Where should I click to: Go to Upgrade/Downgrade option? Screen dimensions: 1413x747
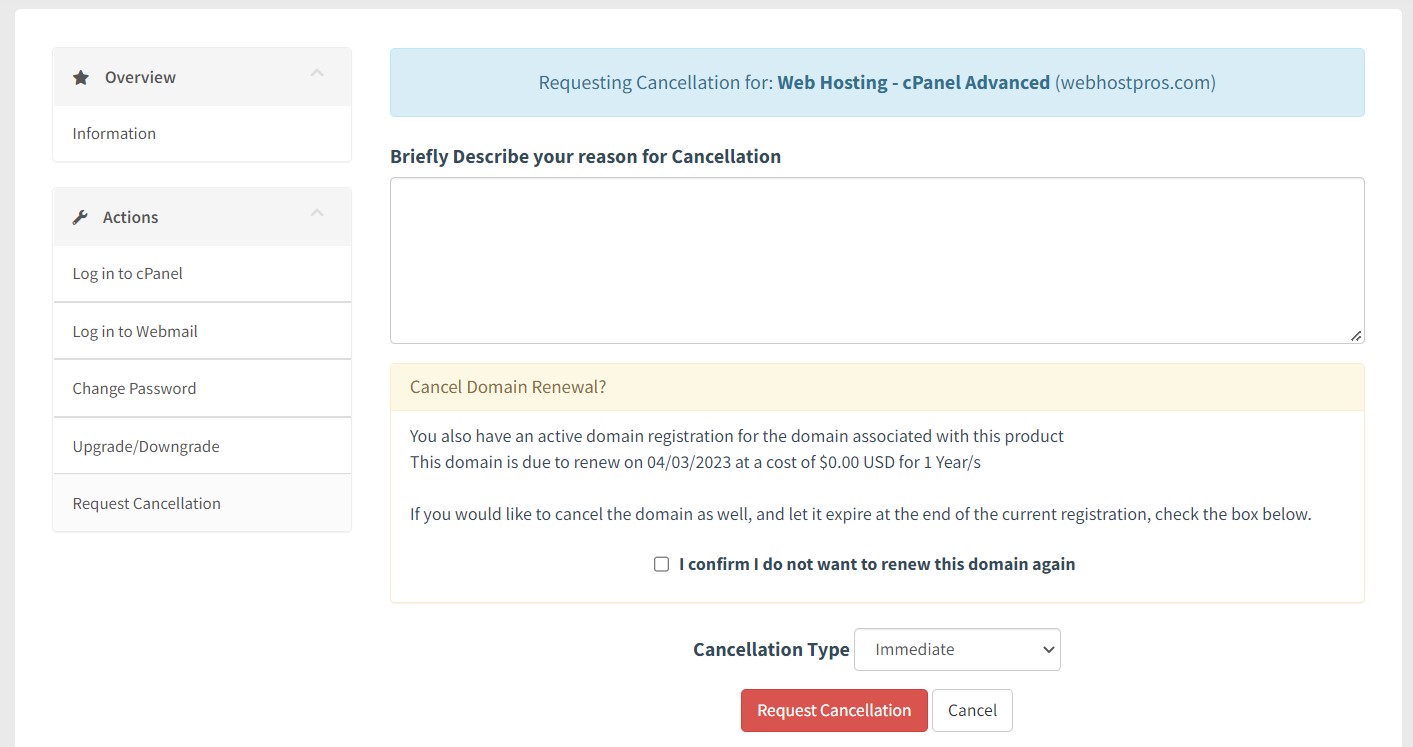coord(146,446)
